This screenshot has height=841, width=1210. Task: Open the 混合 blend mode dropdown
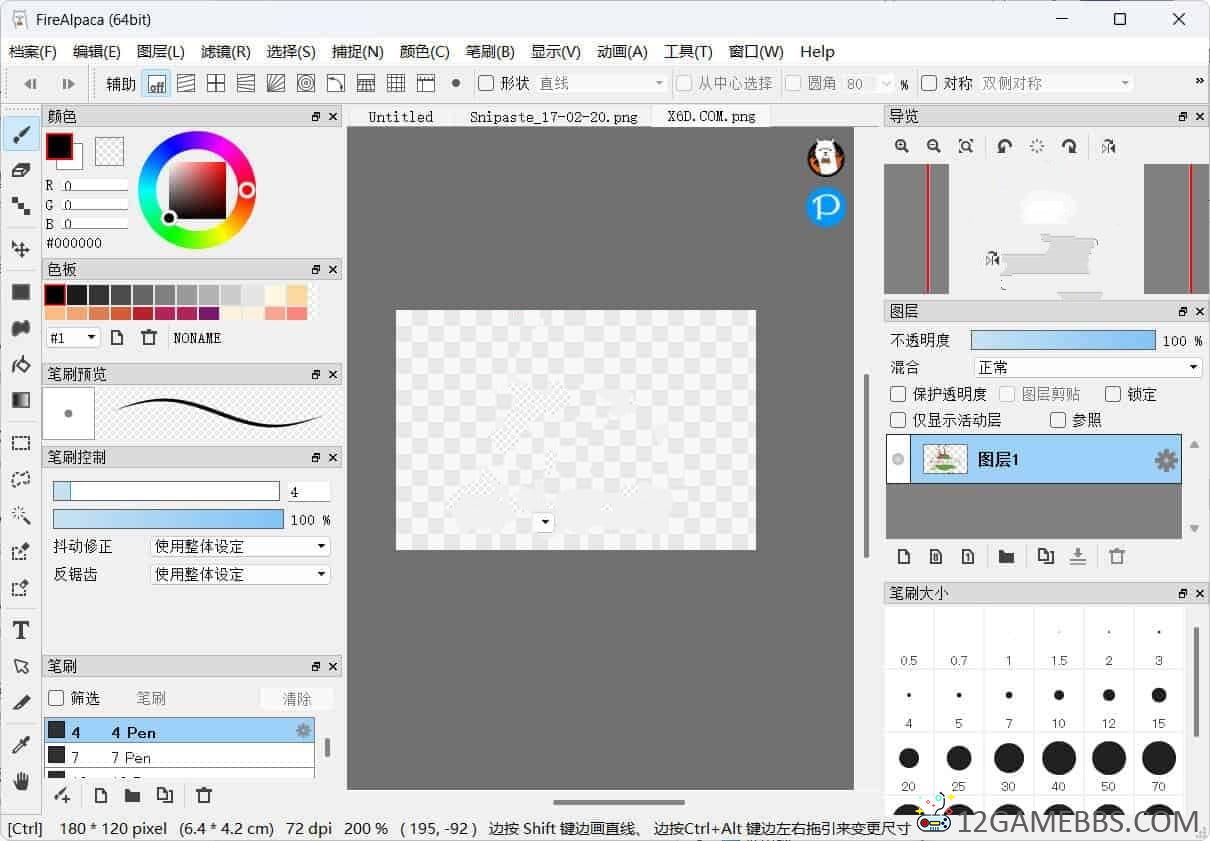pos(1087,367)
